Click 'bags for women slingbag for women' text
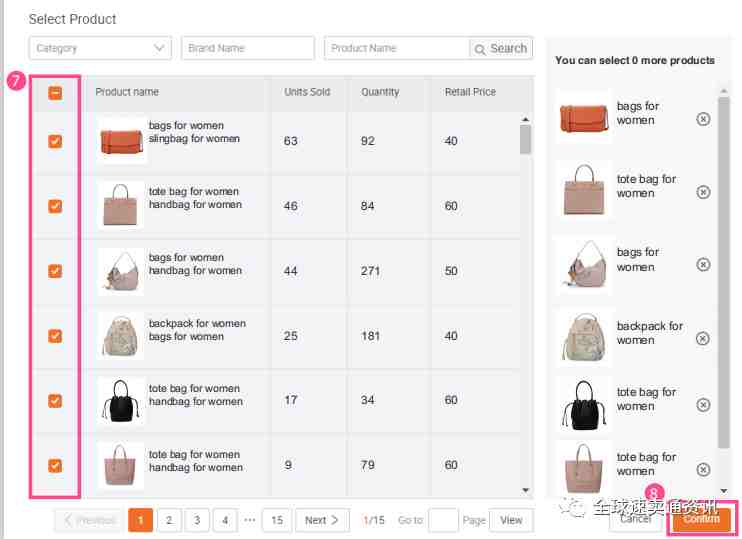The width and height of the screenshot is (742, 539). click(194, 132)
